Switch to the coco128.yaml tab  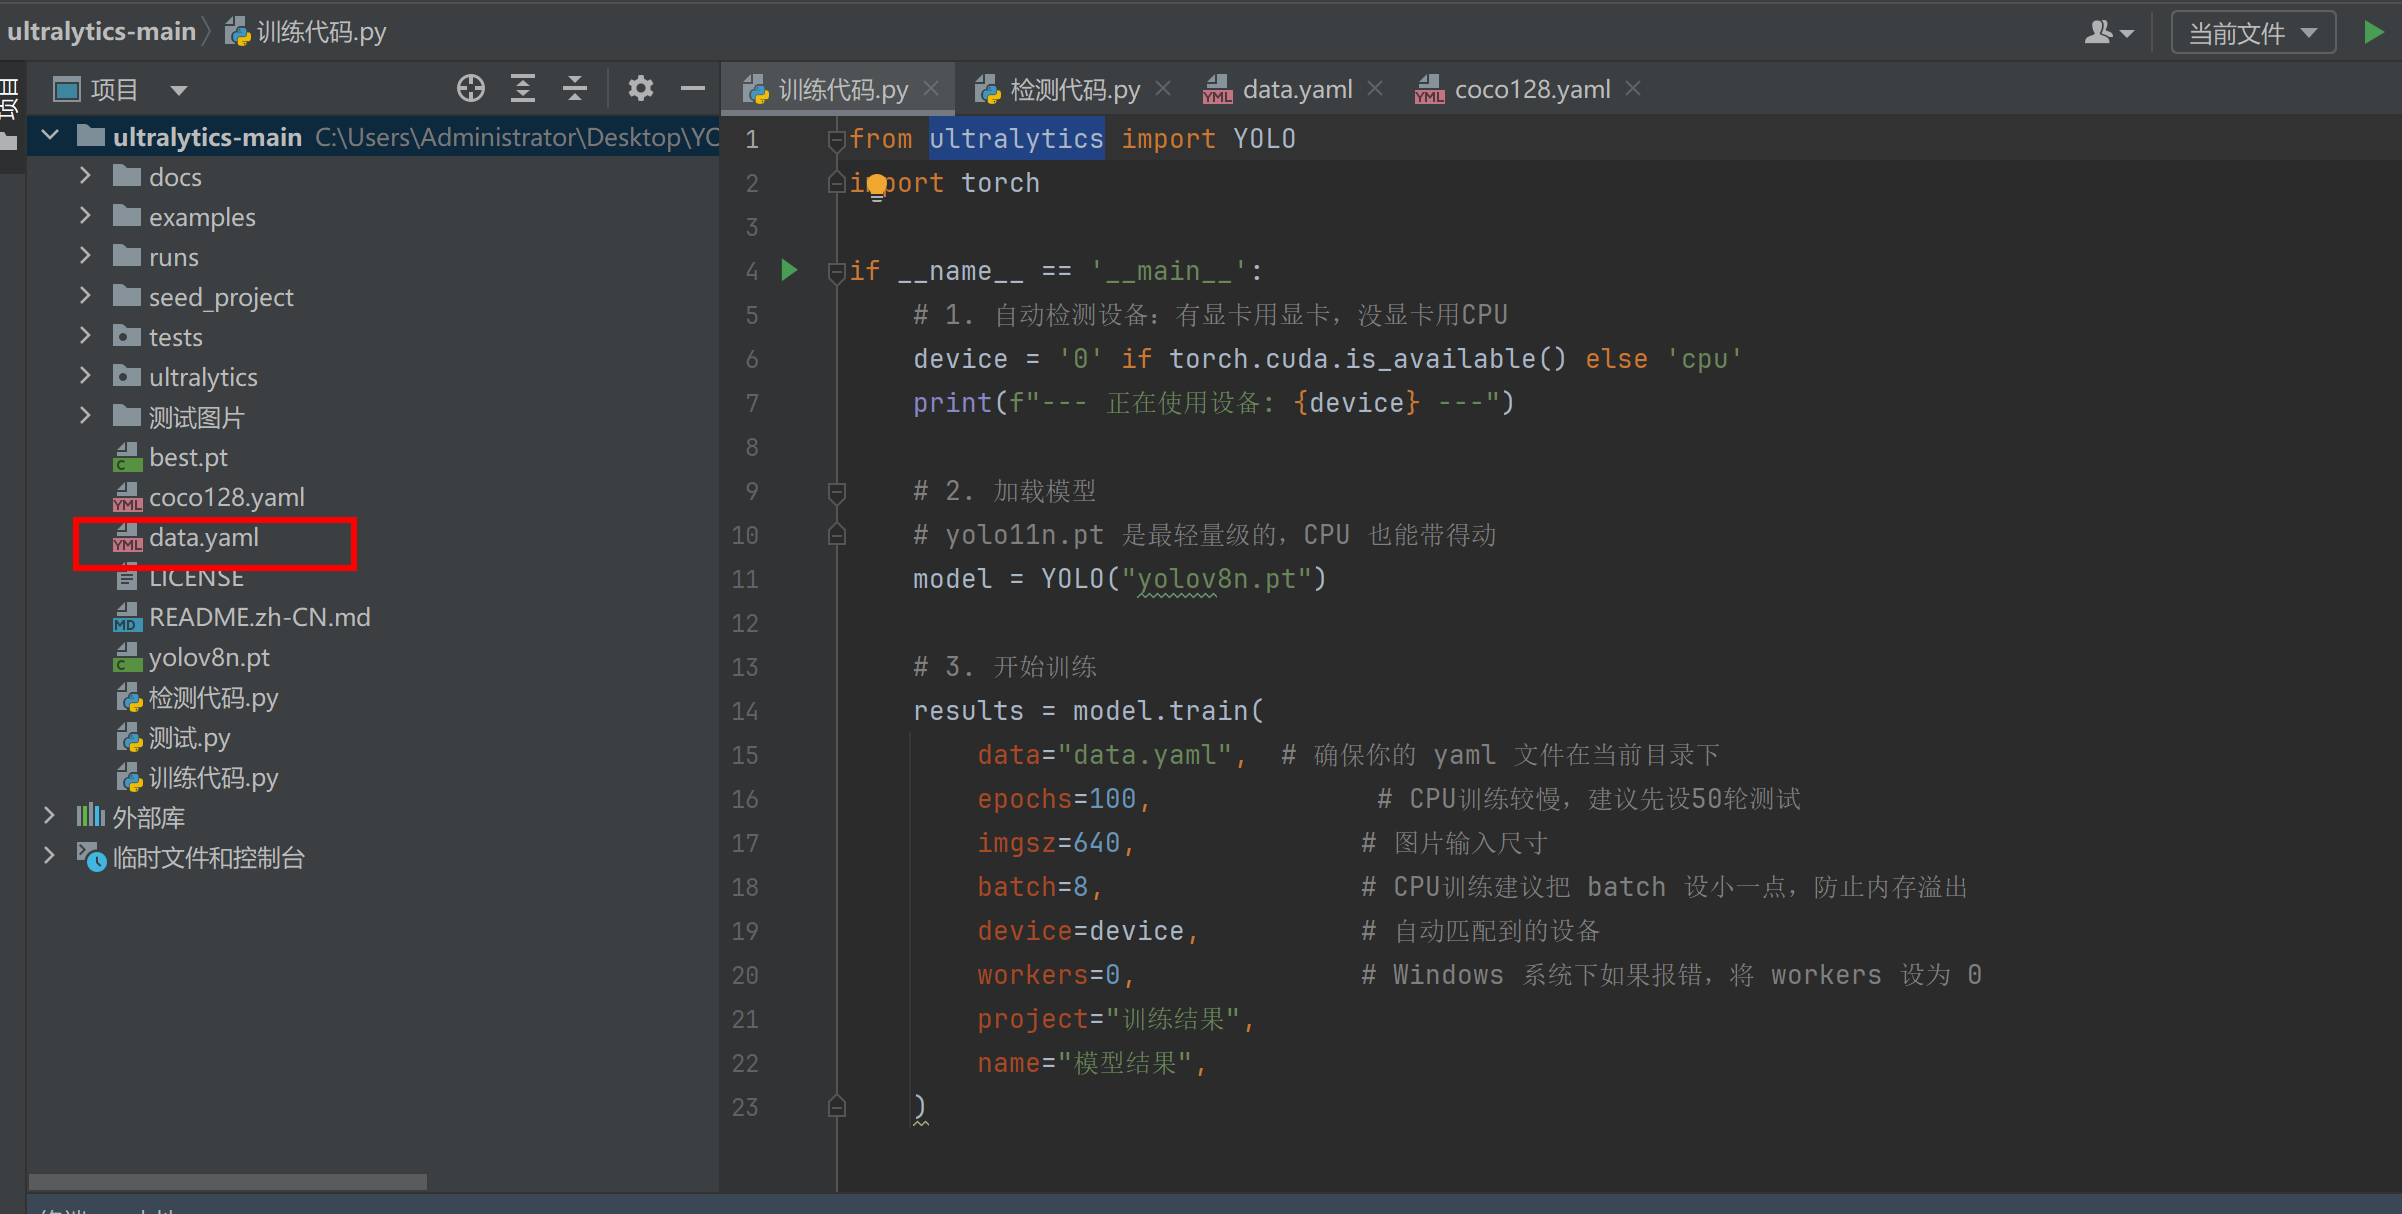pyautogui.click(x=1531, y=89)
